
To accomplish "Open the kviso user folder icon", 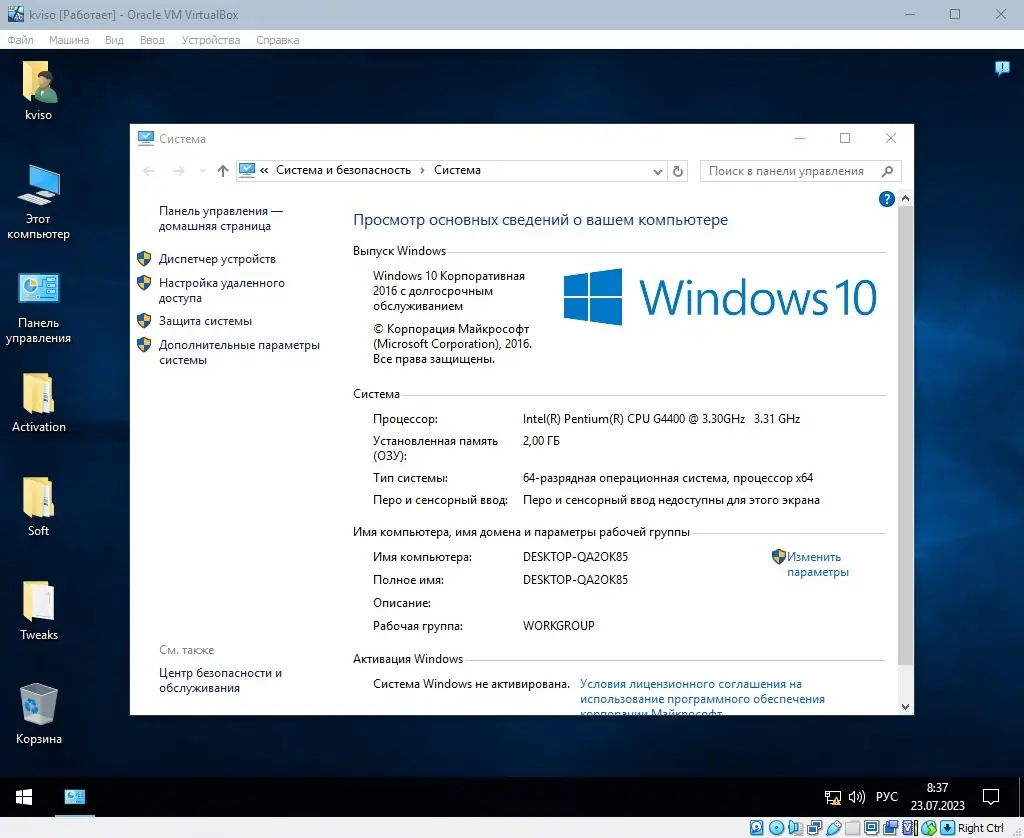I will (39, 91).
